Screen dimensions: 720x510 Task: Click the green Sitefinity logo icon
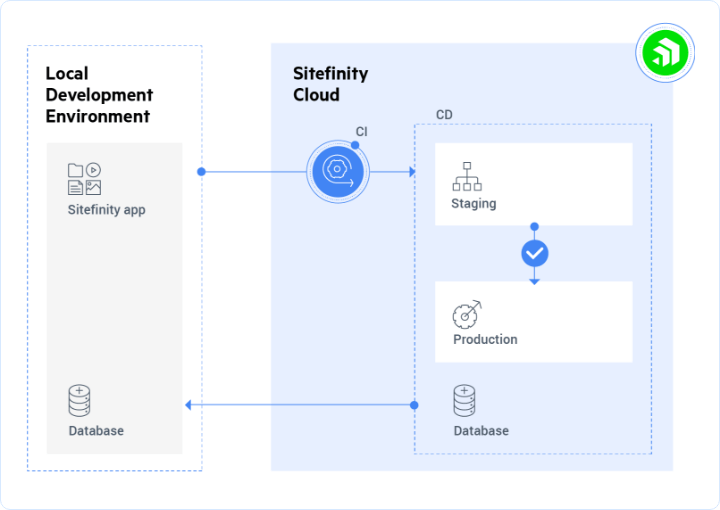[x=664, y=51]
